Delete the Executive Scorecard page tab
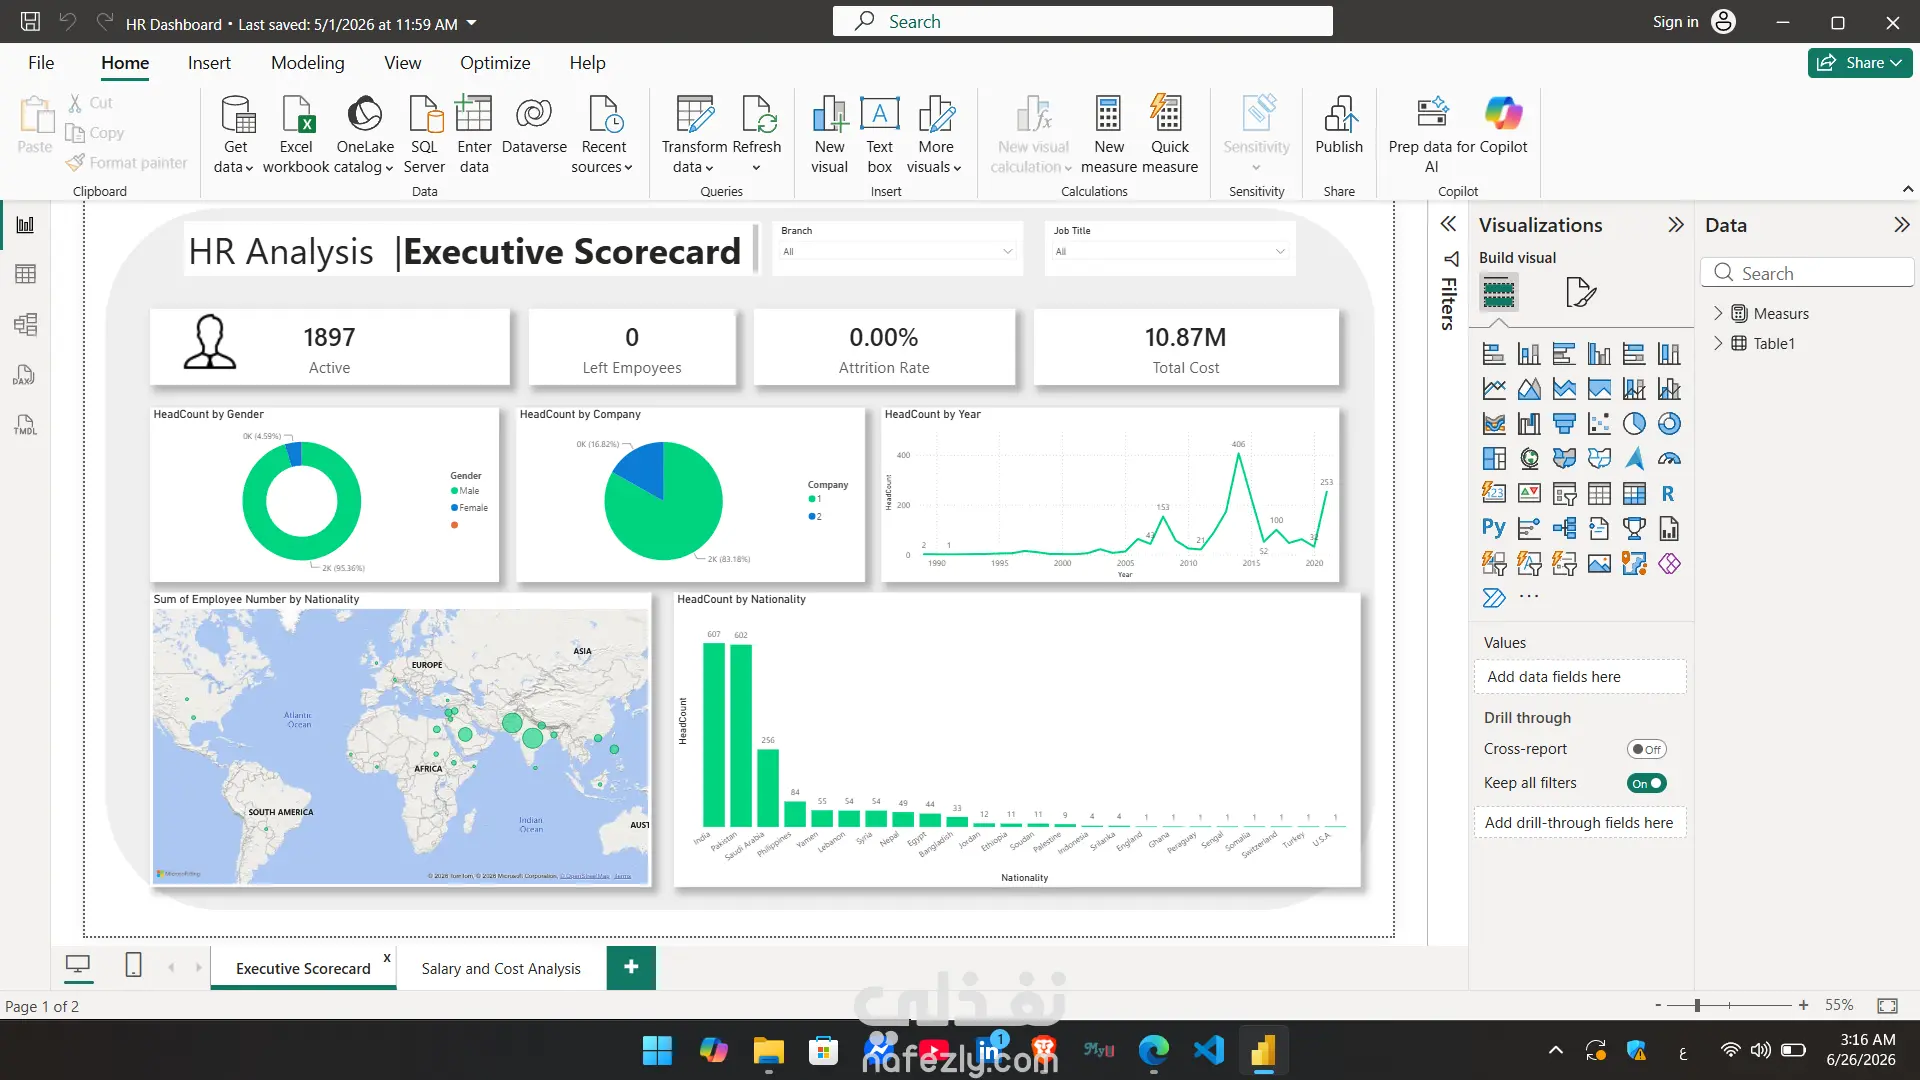Screen dimensions: 1920x1080 387,958
